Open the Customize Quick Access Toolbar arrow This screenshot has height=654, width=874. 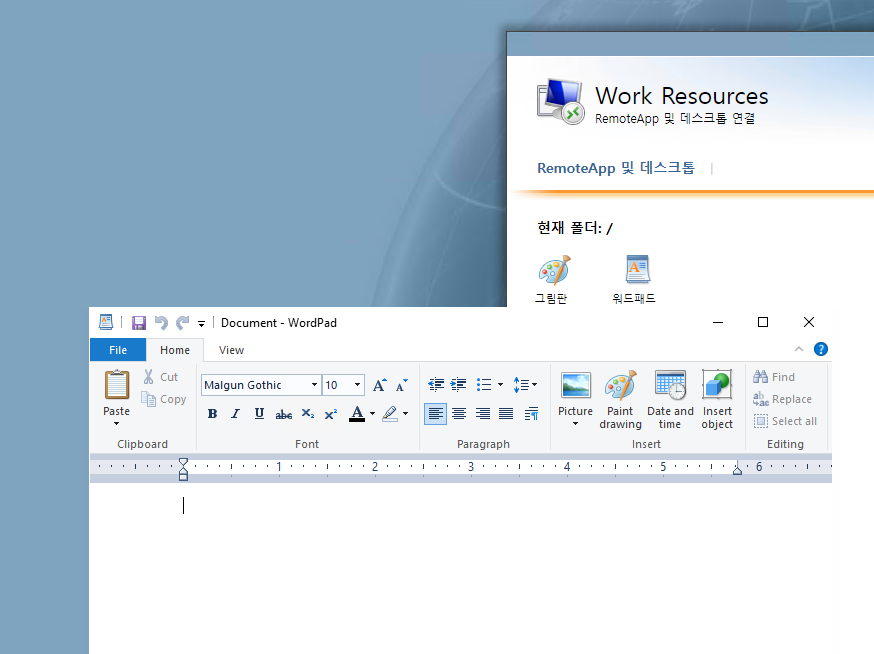[201, 323]
